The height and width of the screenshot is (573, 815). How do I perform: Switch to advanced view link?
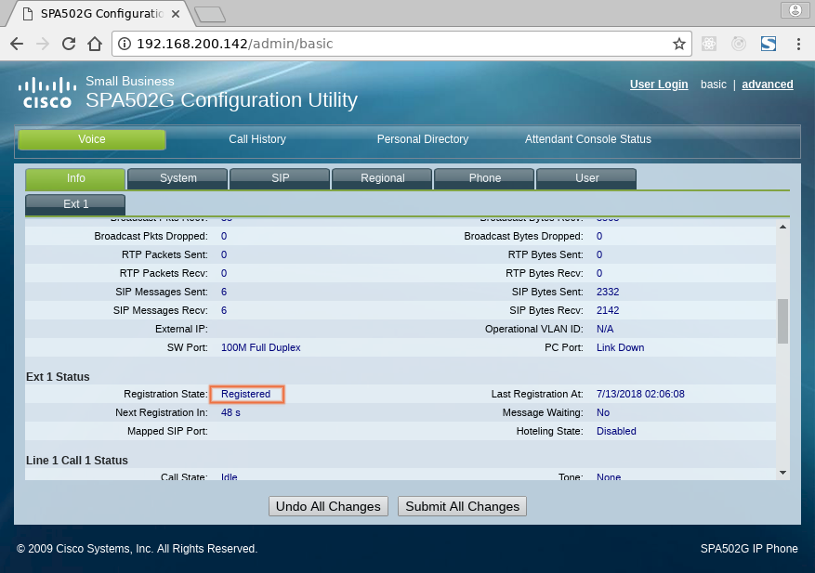[767, 84]
